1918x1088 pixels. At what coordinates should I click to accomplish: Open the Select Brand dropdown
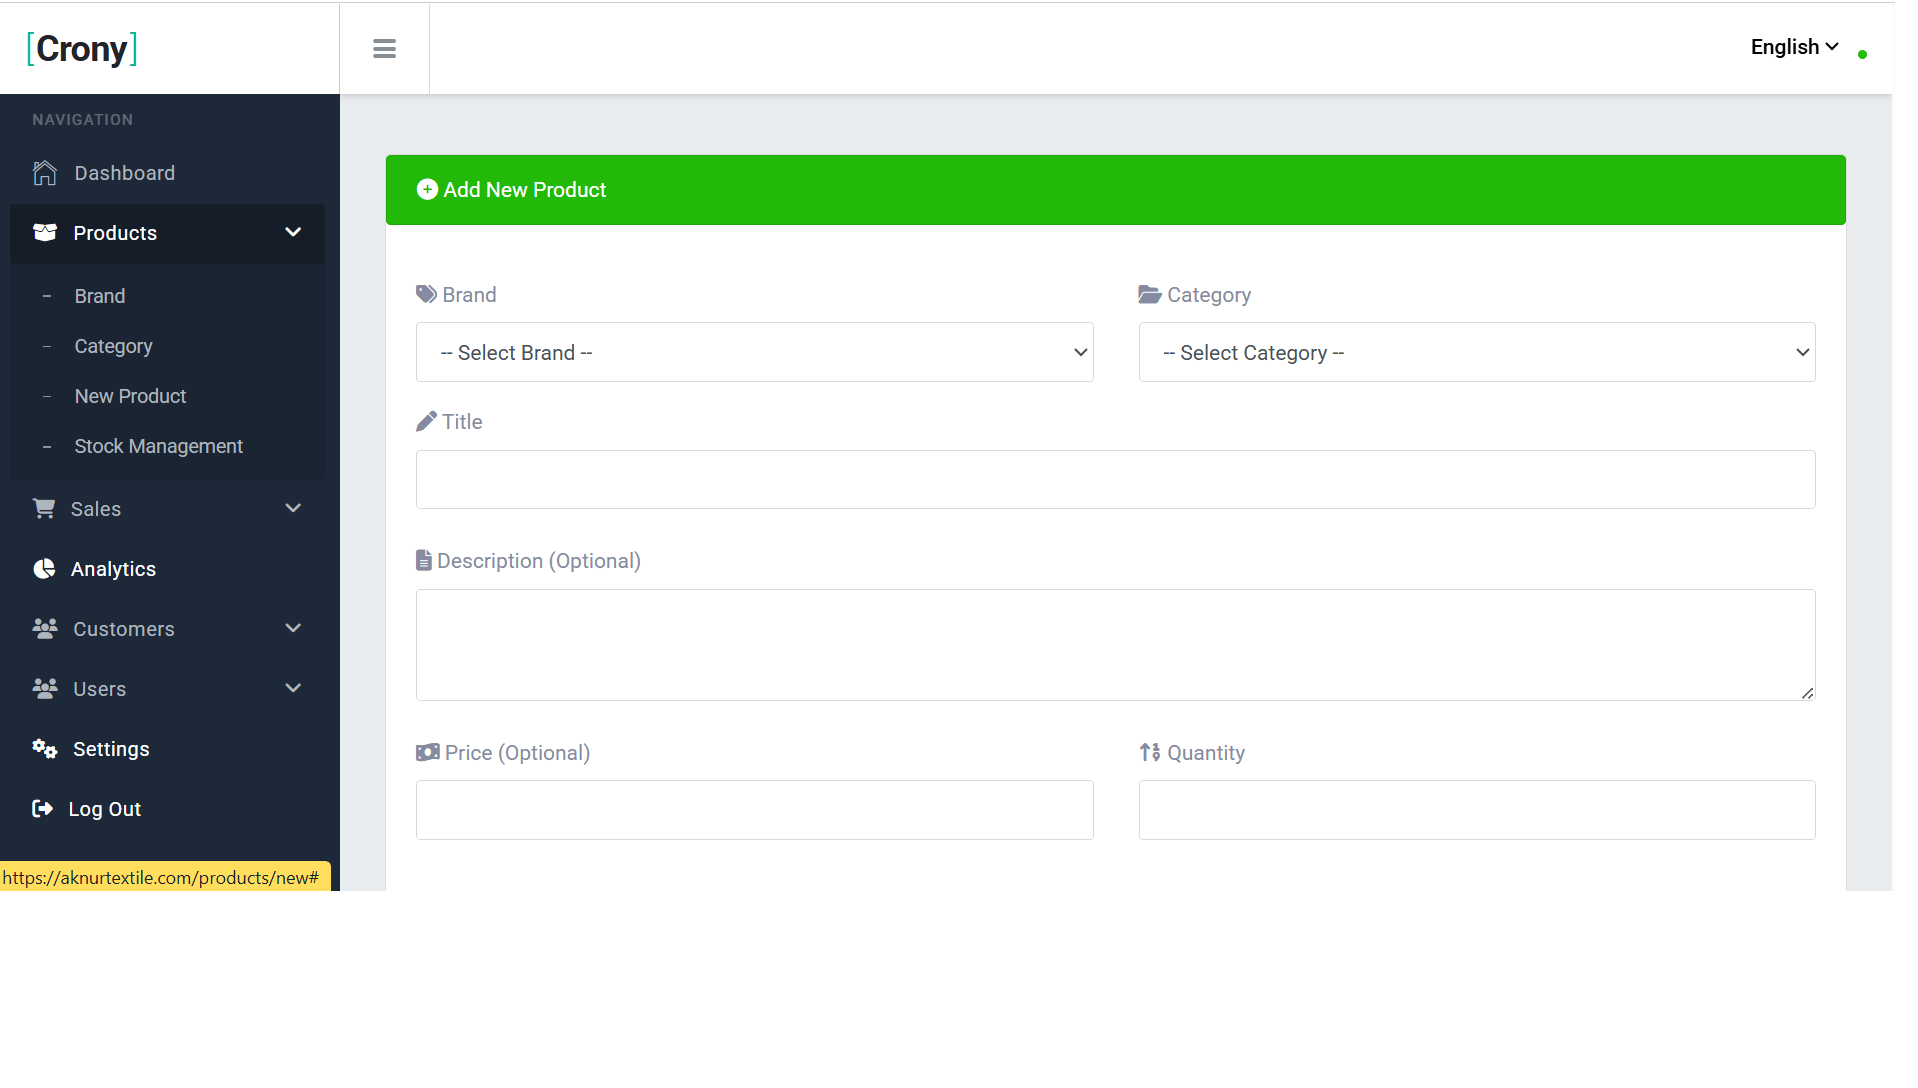pyautogui.click(x=755, y=352)
